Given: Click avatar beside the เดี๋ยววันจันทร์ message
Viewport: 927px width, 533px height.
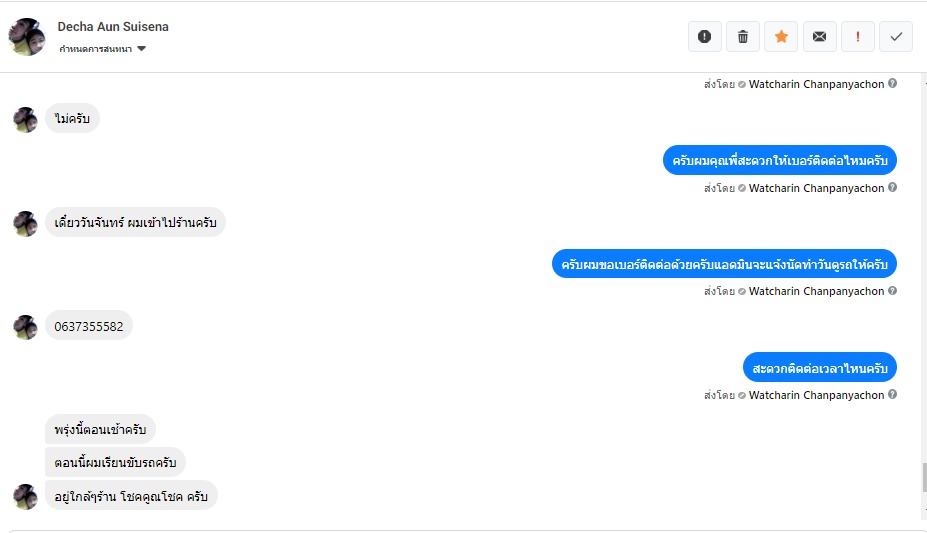Looking at the screenshot, I should pyautogui.click(x=25, y=223).
